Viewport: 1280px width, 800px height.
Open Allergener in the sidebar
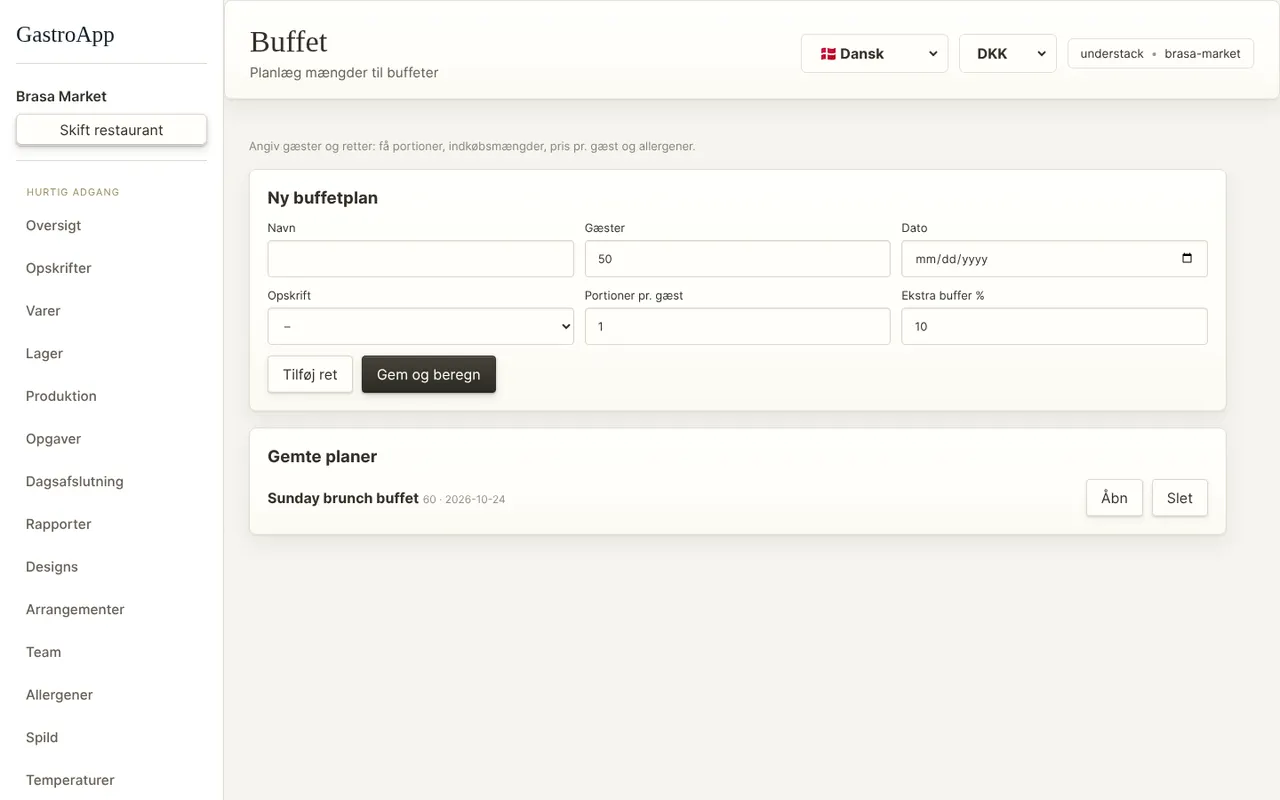60,695
